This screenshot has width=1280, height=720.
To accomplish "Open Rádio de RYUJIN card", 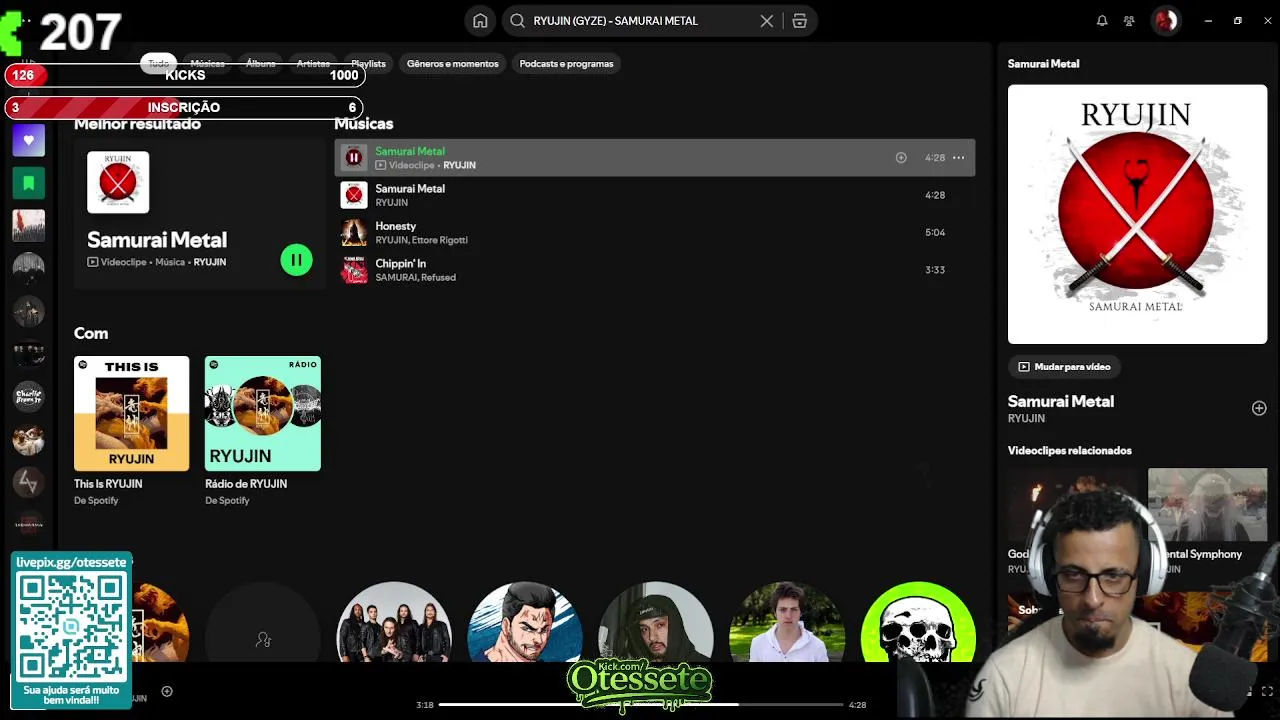I will (262, 430).
